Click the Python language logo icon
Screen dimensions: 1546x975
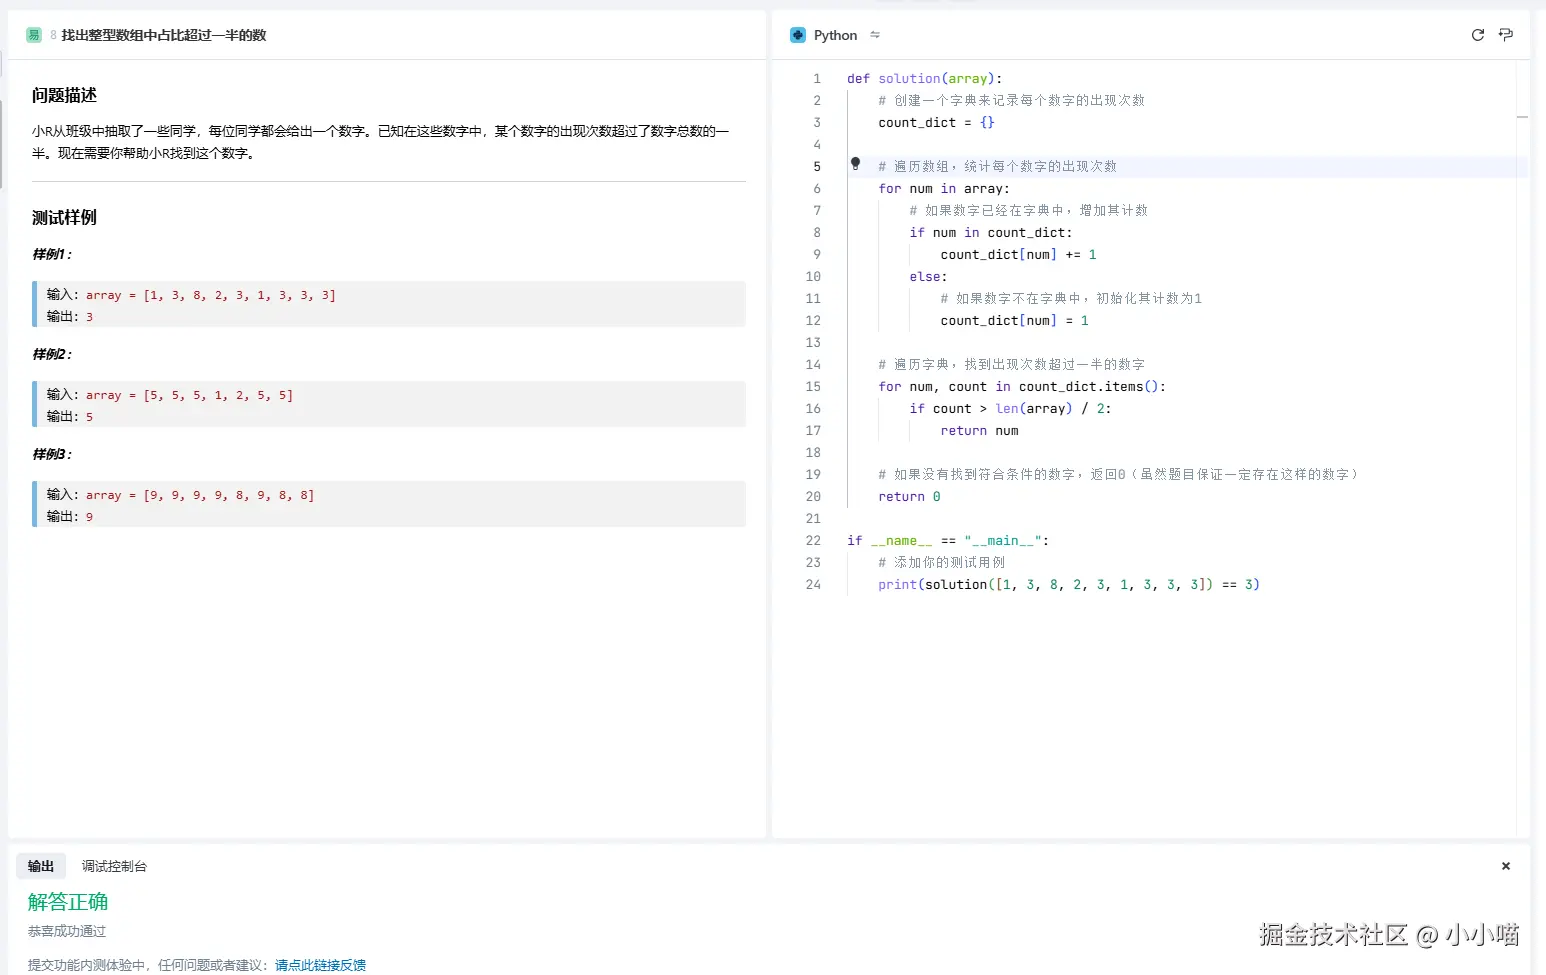coord(797,35)
